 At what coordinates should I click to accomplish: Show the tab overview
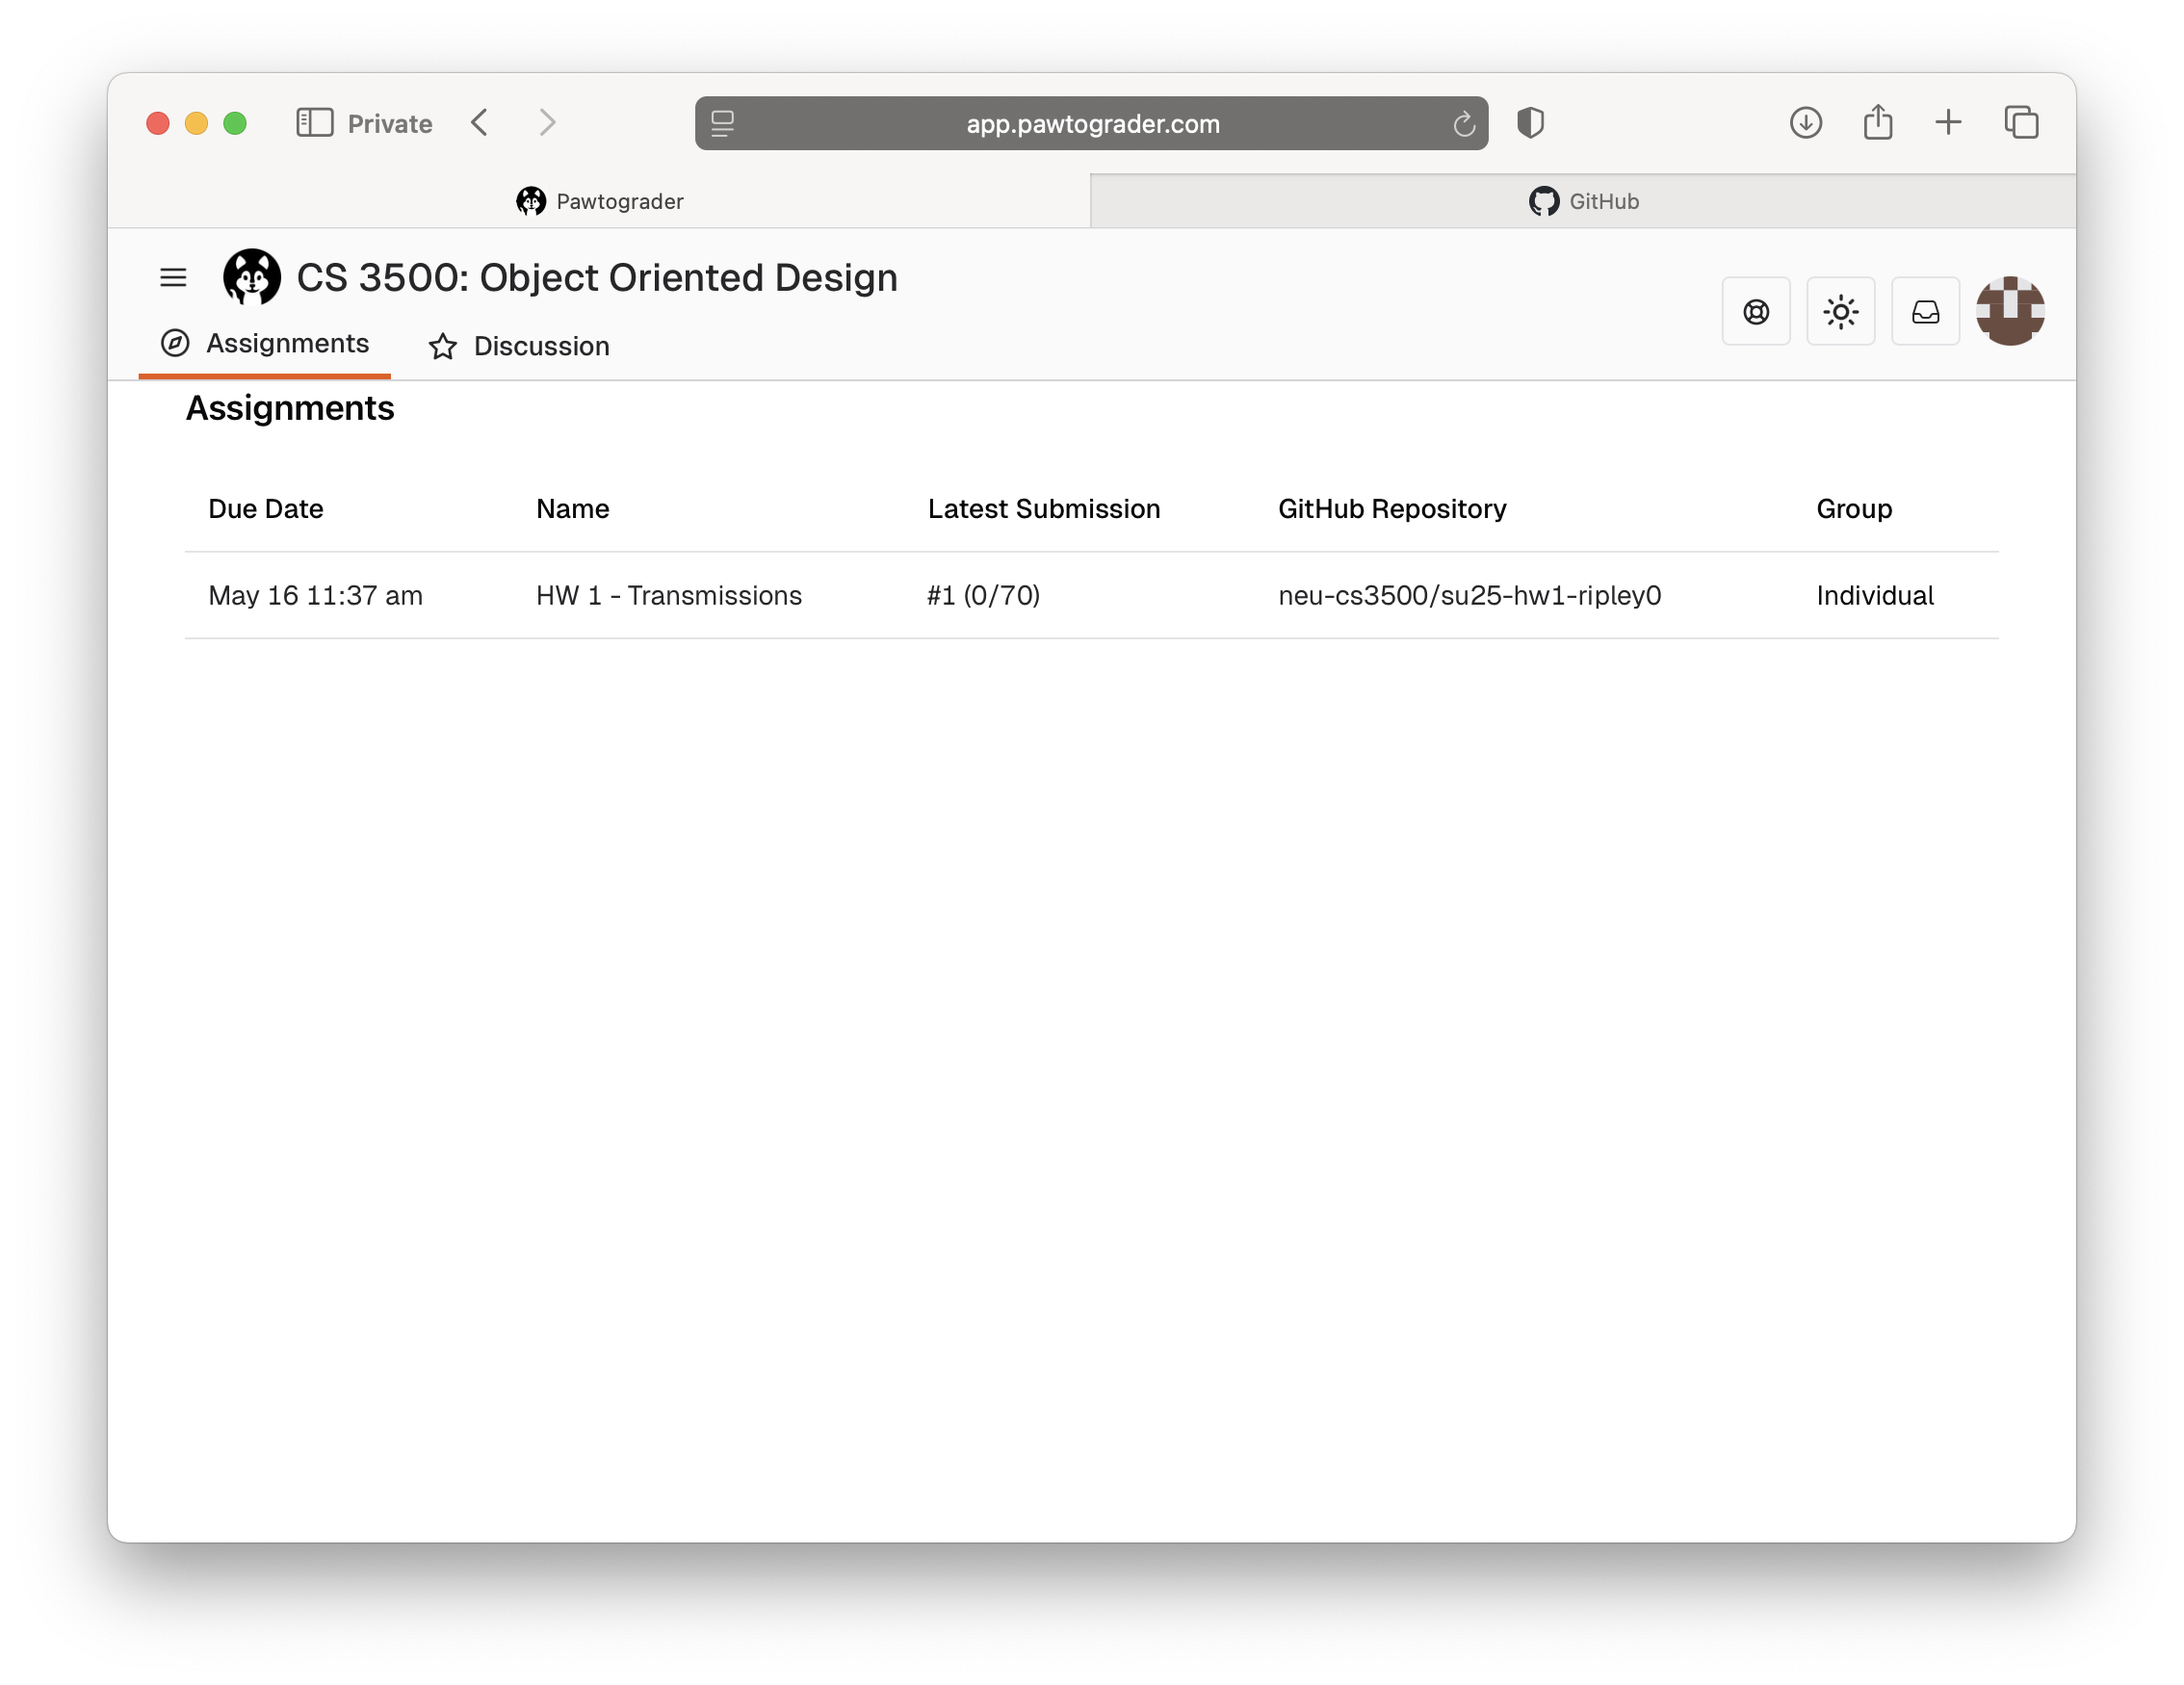point(2021,123)
